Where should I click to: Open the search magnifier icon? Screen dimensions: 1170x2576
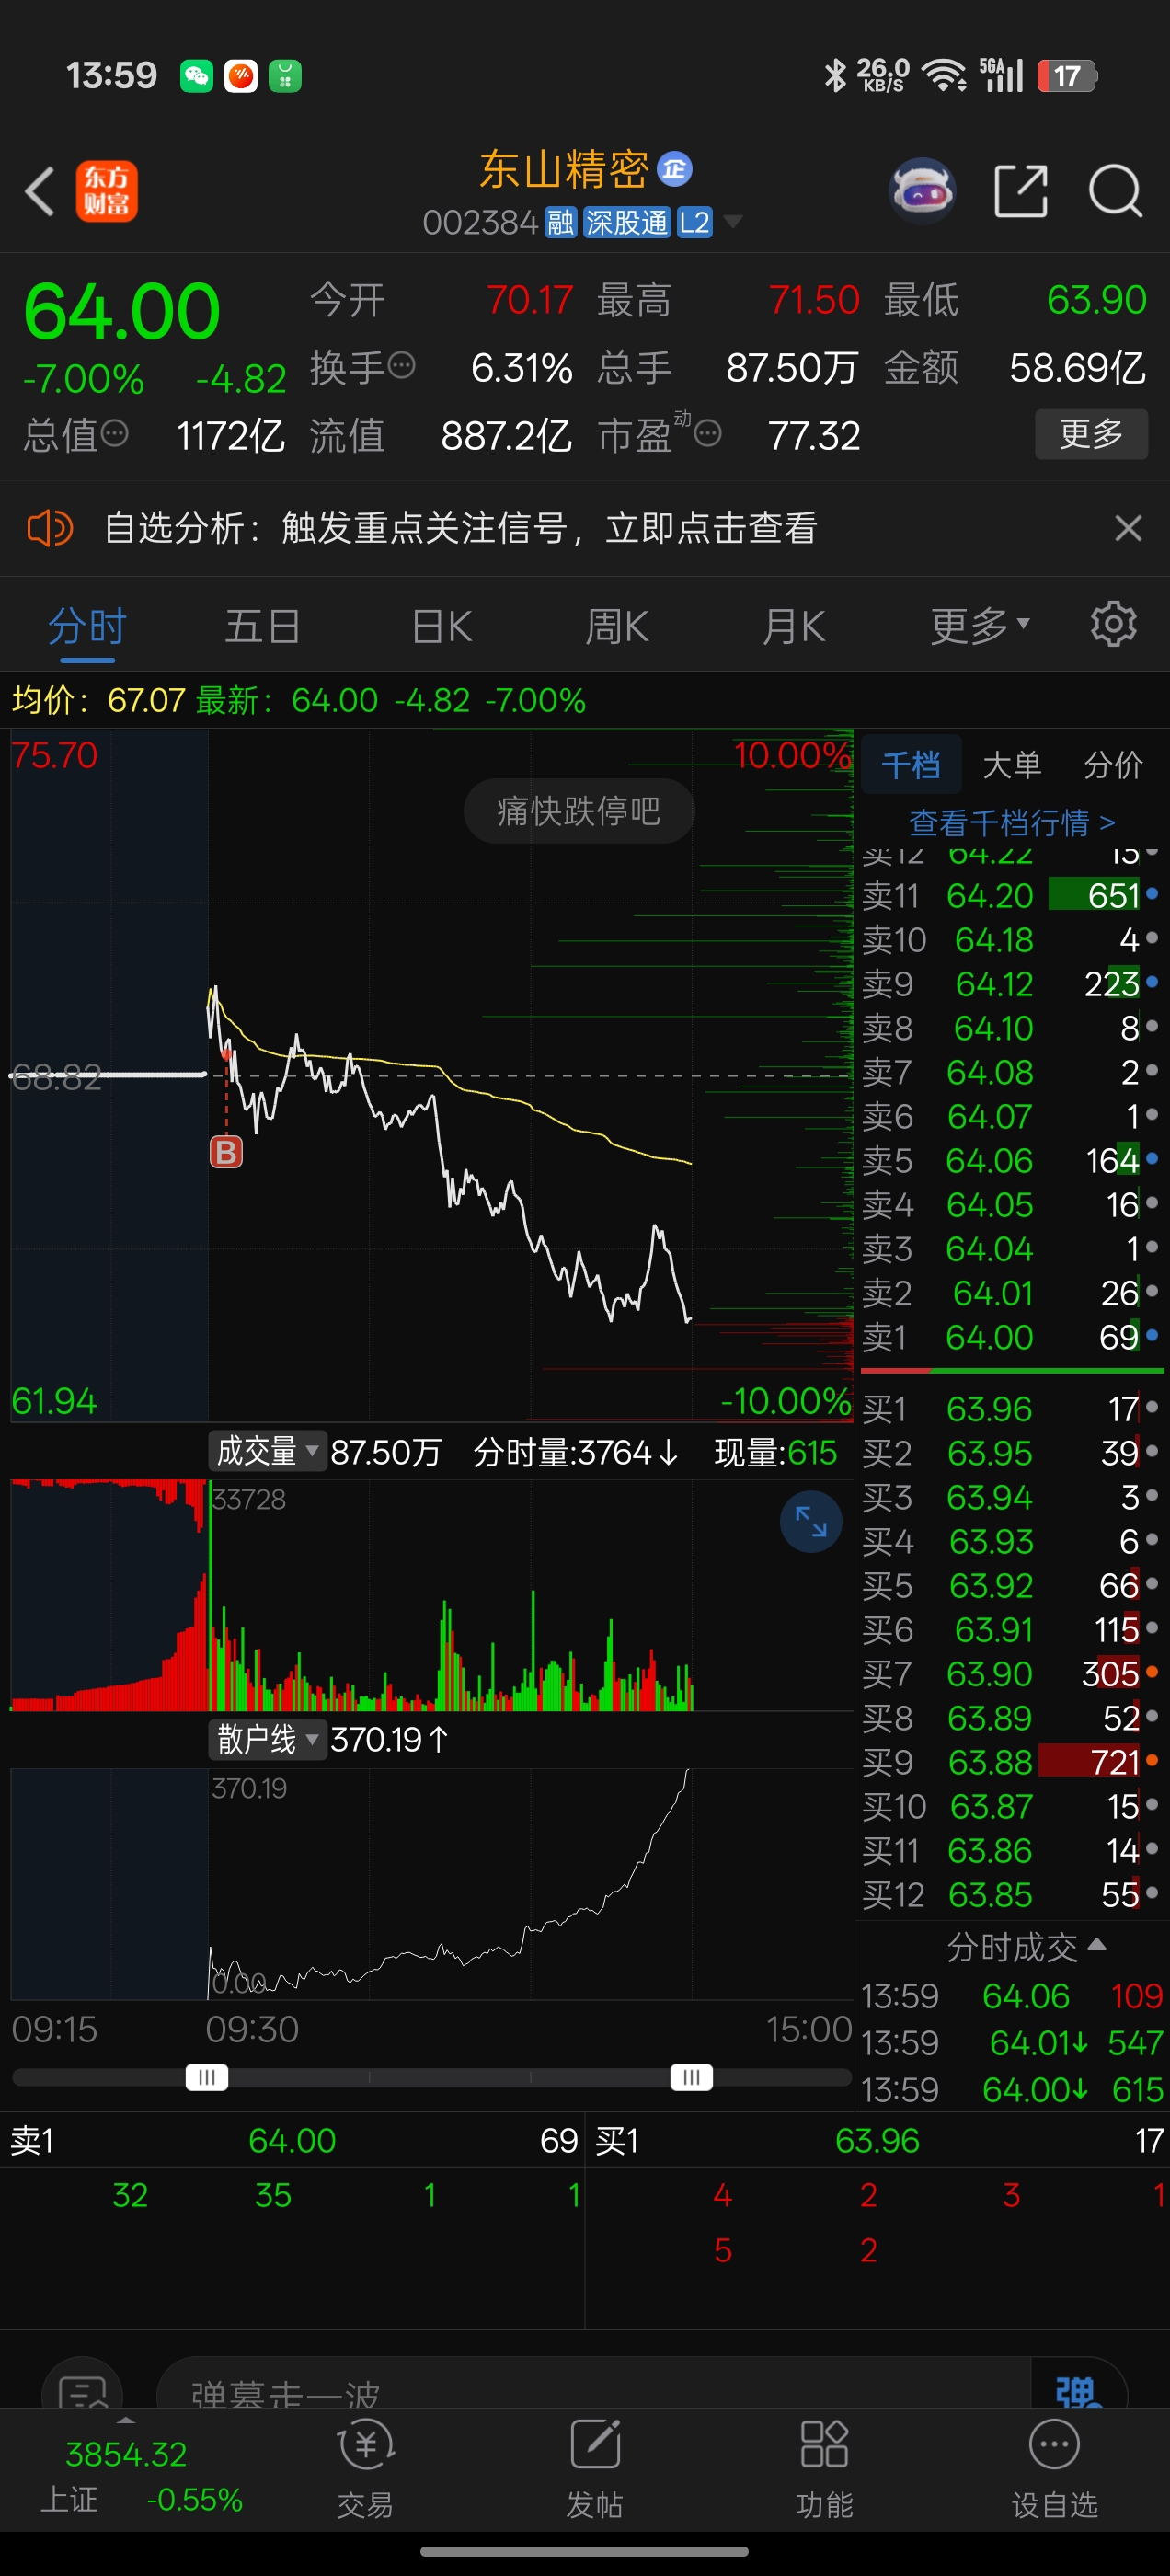tap(1115, 190)
